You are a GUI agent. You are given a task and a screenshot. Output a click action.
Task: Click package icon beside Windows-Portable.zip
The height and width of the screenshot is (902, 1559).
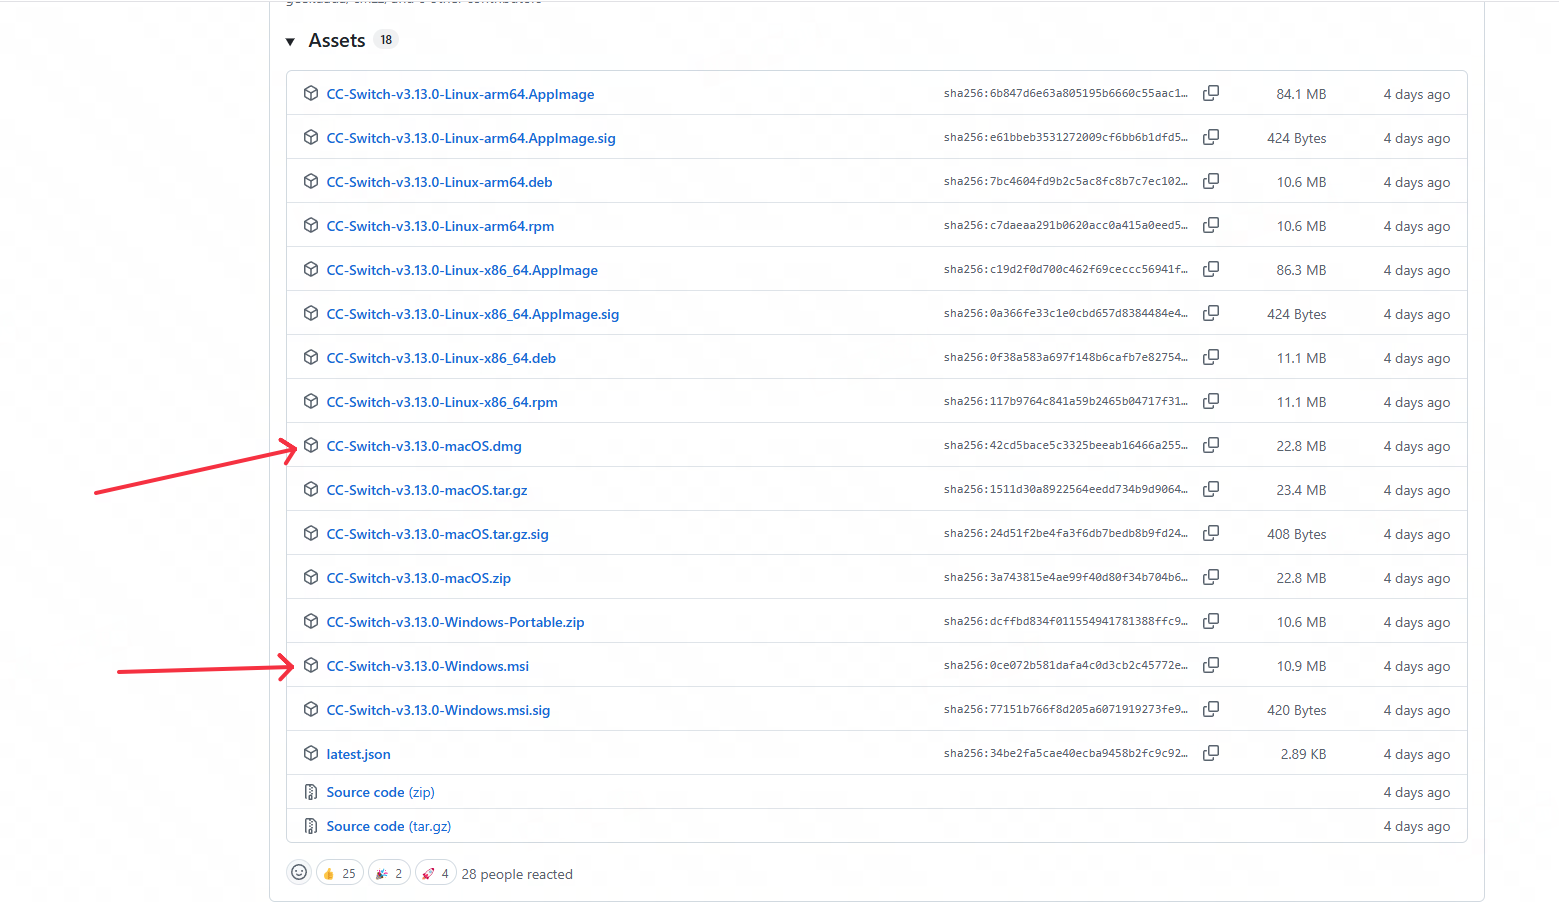311,621
